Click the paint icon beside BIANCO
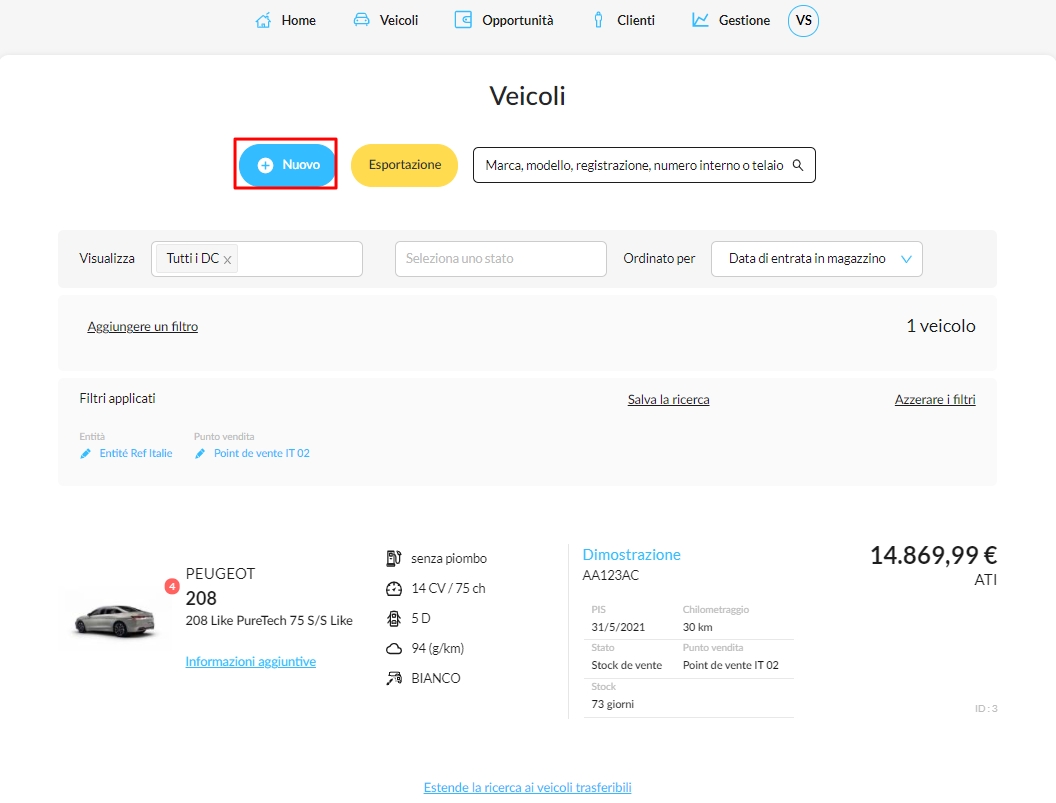Viewport: 1056px width, 803px height. [x=394, y=678]
